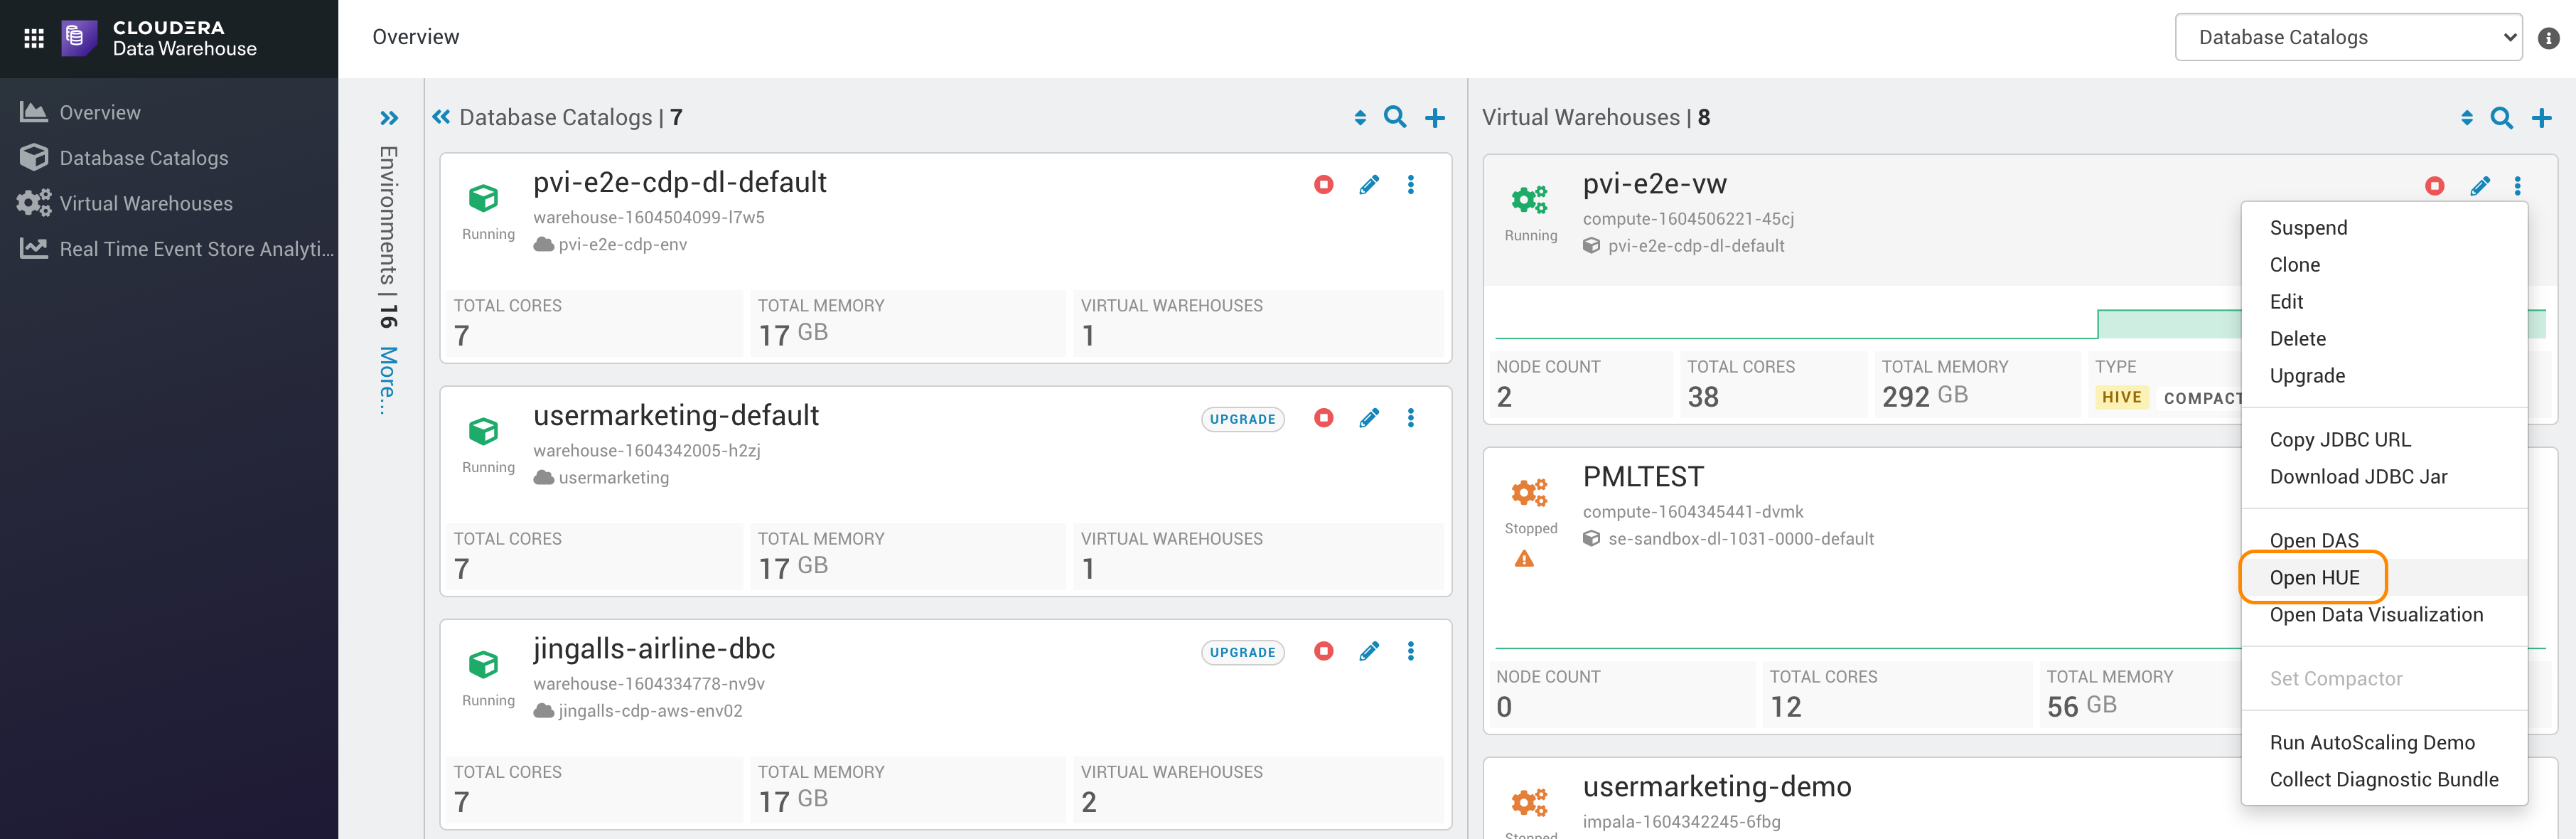Stop the pvi-e2e-cdp-dl-default catalog
The height and width of the screenshot is (839, 2576).
pos(1324,184)
